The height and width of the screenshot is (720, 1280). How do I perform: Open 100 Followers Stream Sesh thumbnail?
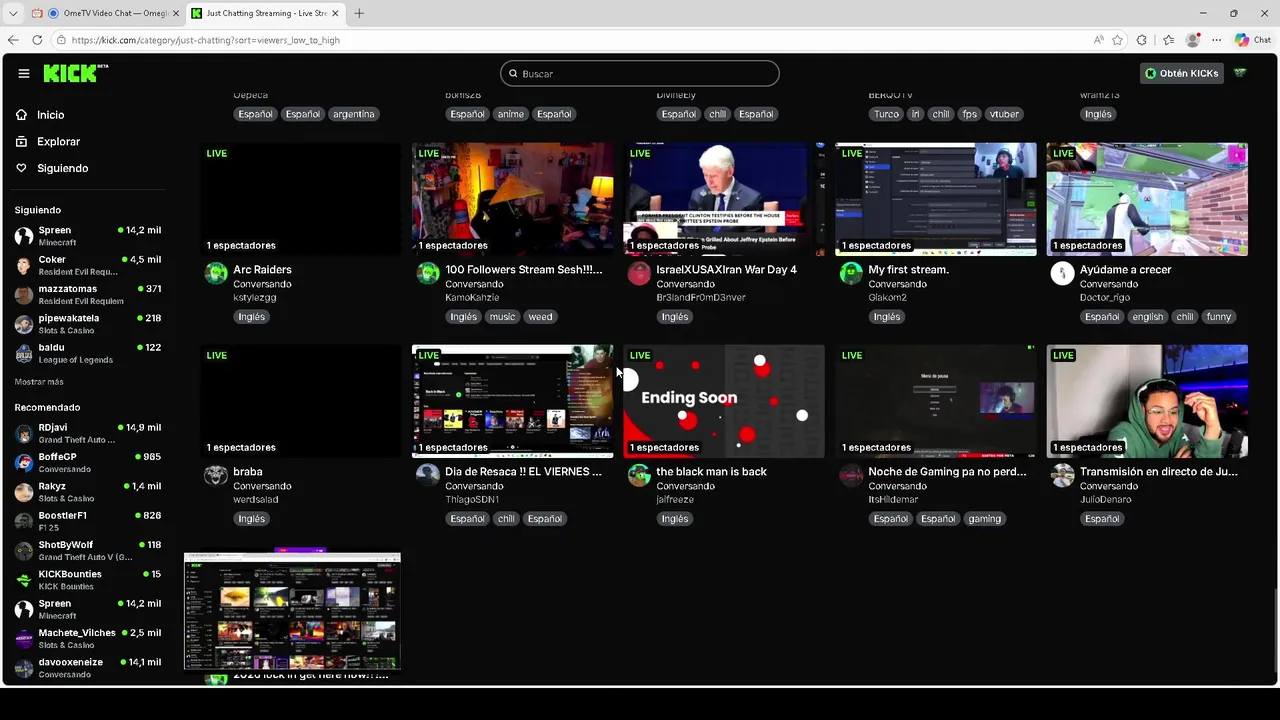click(513, 199)
